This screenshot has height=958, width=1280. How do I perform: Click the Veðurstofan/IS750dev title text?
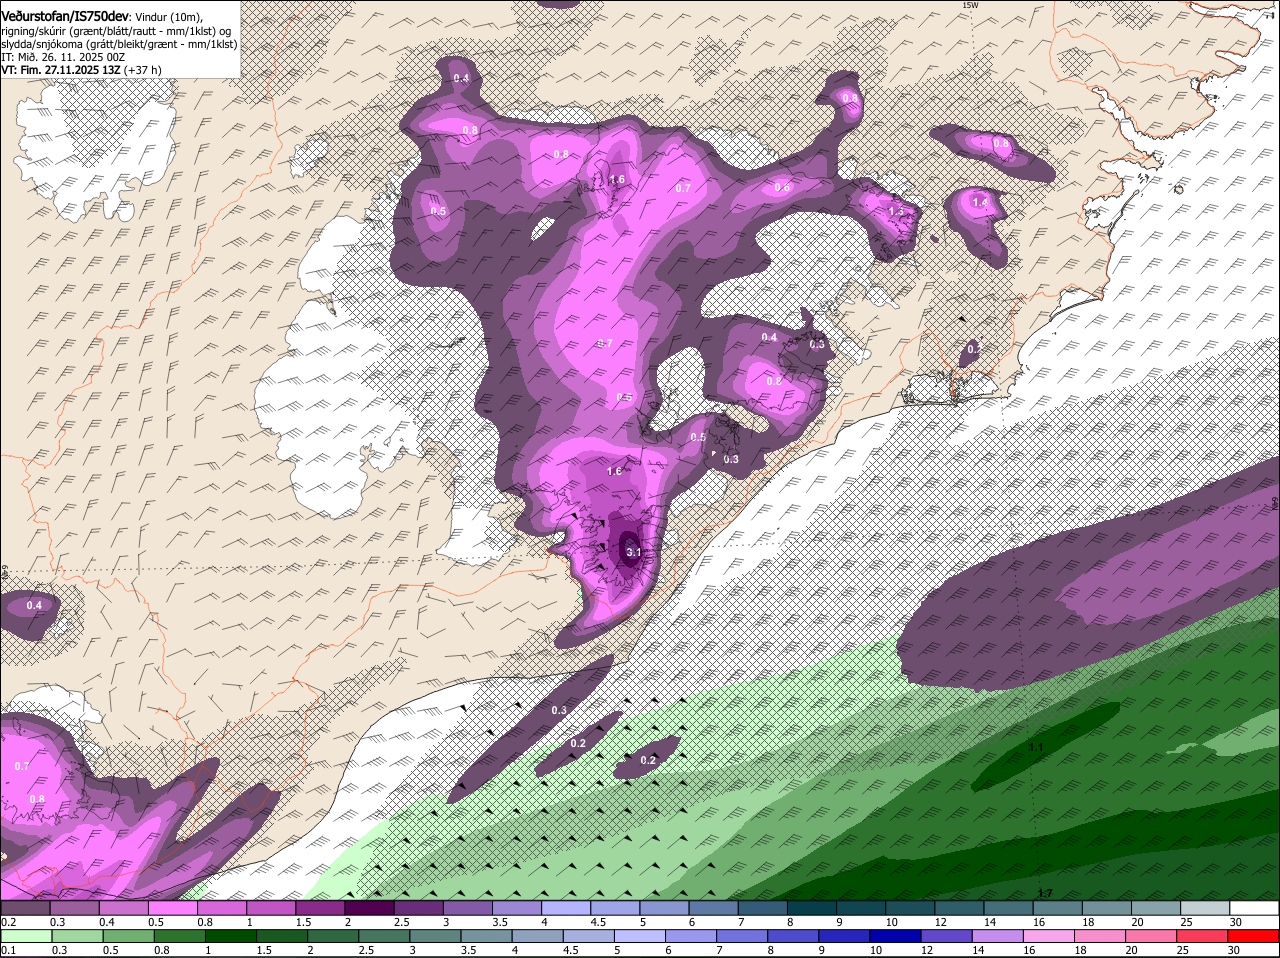click(x=65, y=15)
